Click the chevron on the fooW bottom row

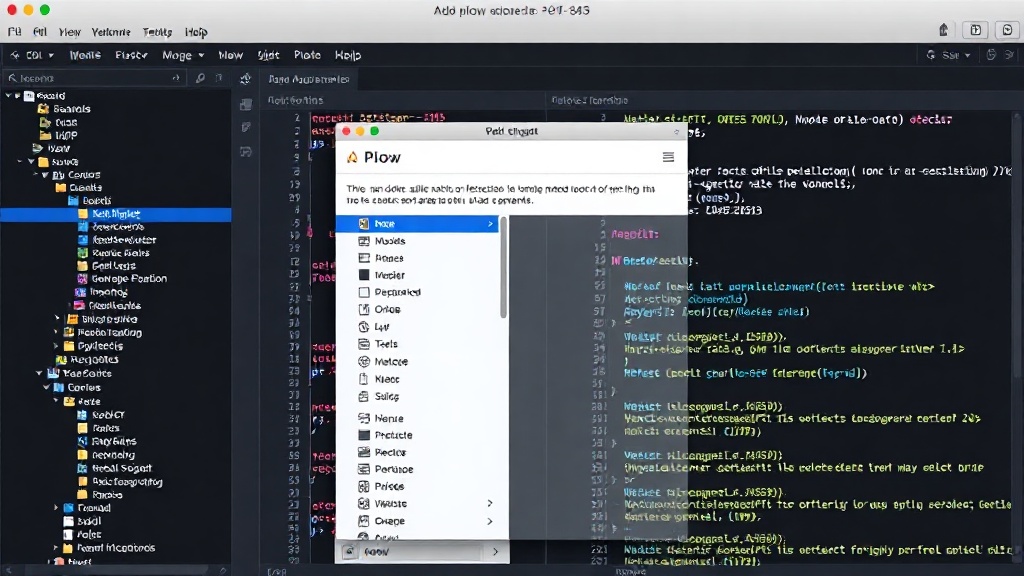tap(496, 552)
